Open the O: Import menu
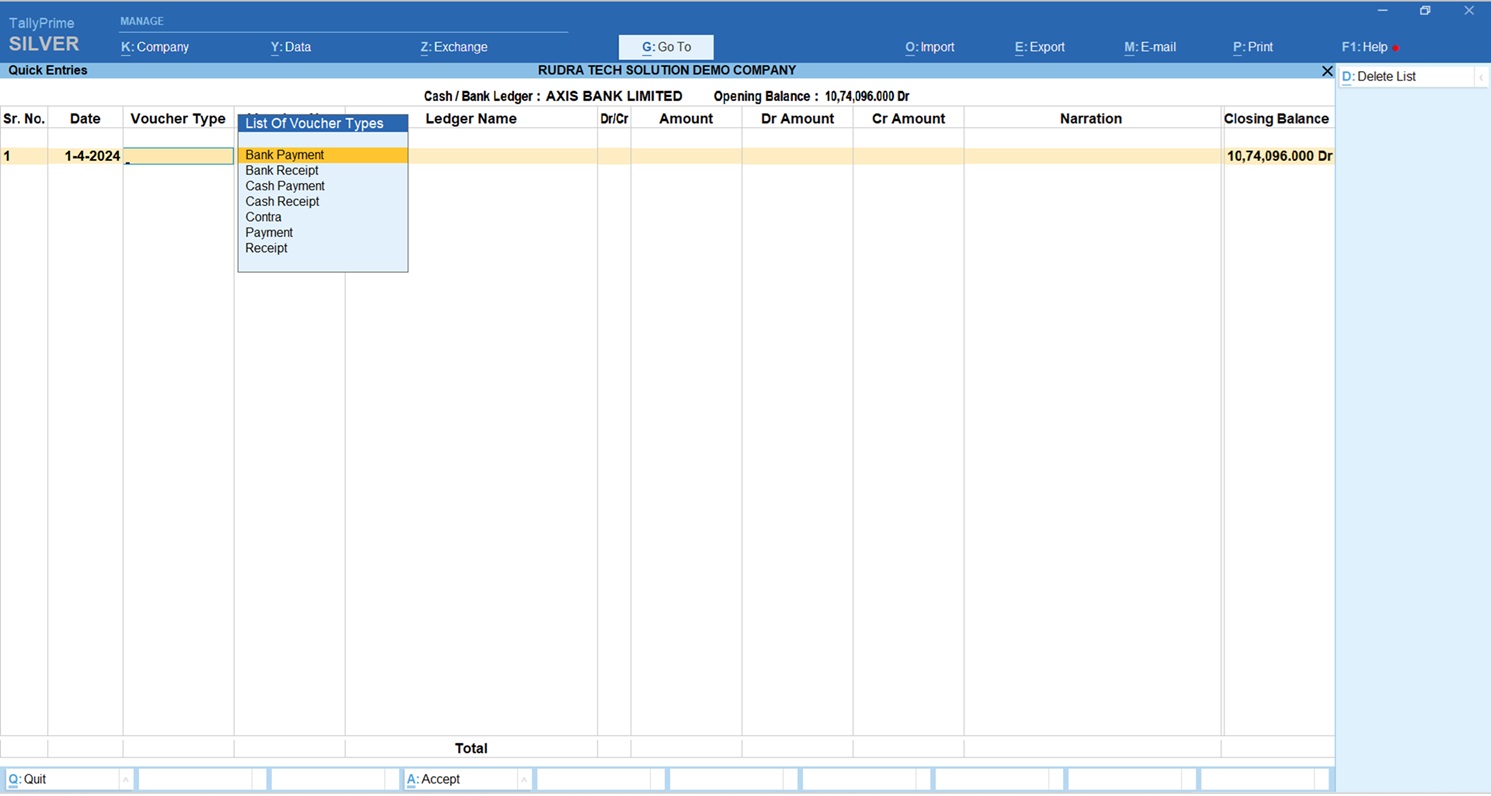 pyautogui.click(x=930, y=47)
